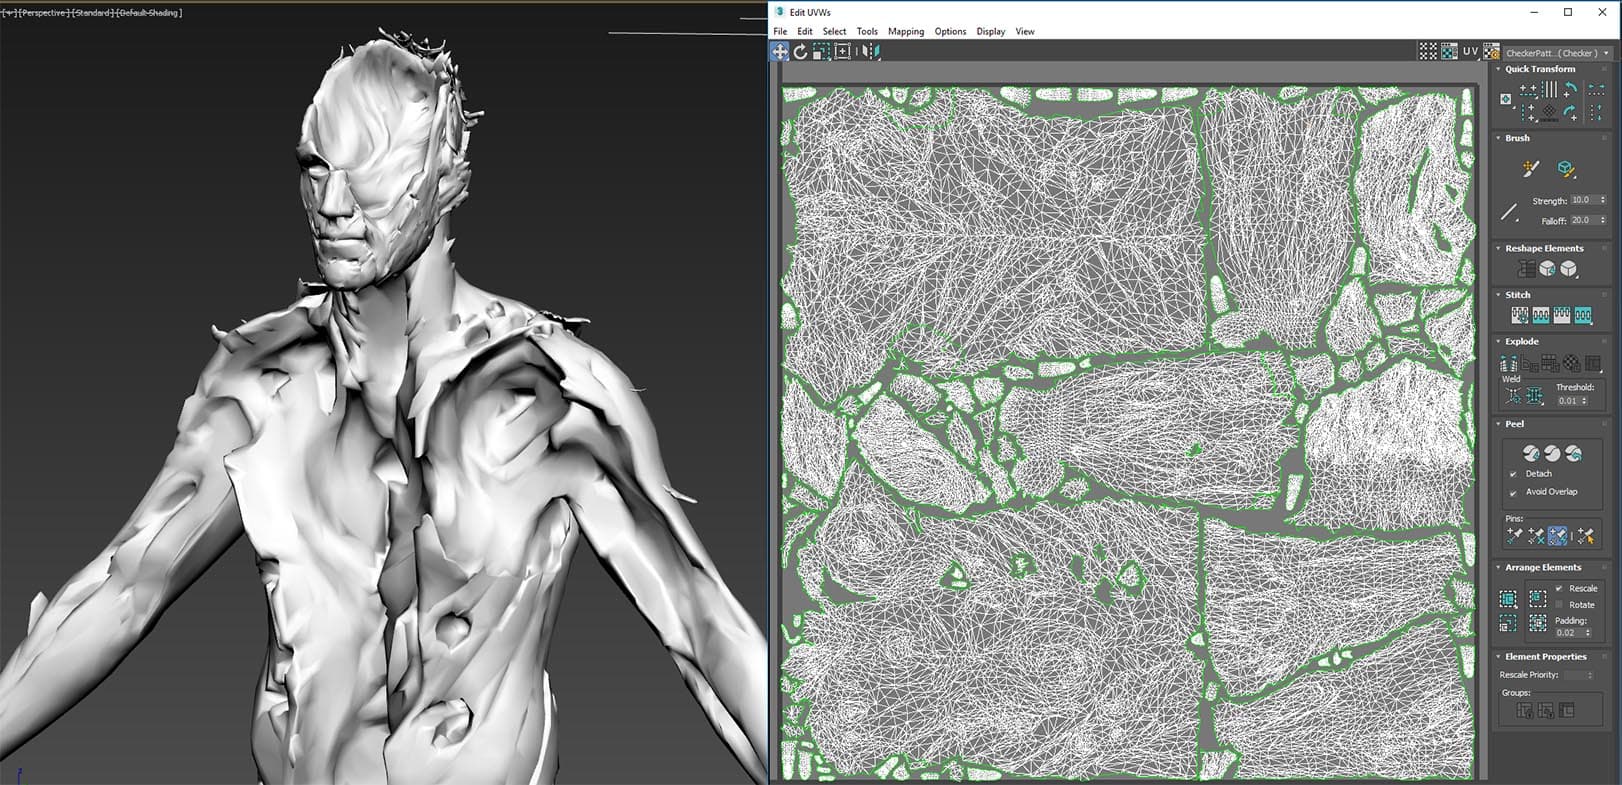This screenshot has height=785, width=1622.
Task: Open the Mapping menu
Action: pos(905,32)
